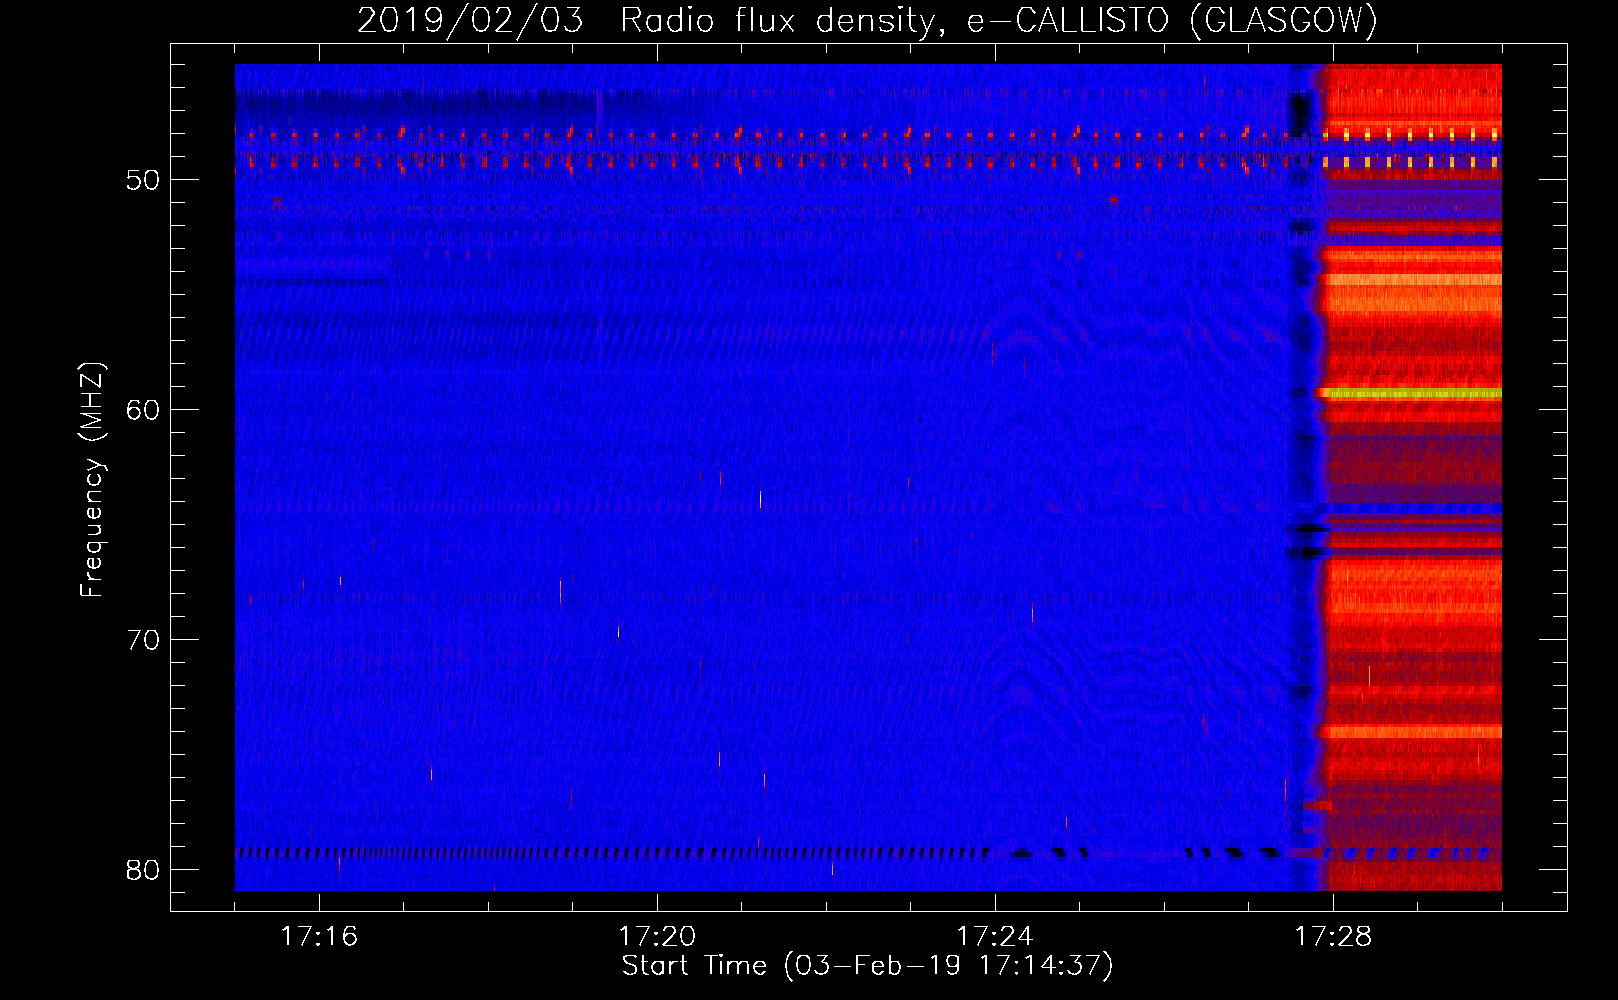Click the 50 frequency tick label
This screenshot has width=1618, height=1000.
(x=143, y=180)
